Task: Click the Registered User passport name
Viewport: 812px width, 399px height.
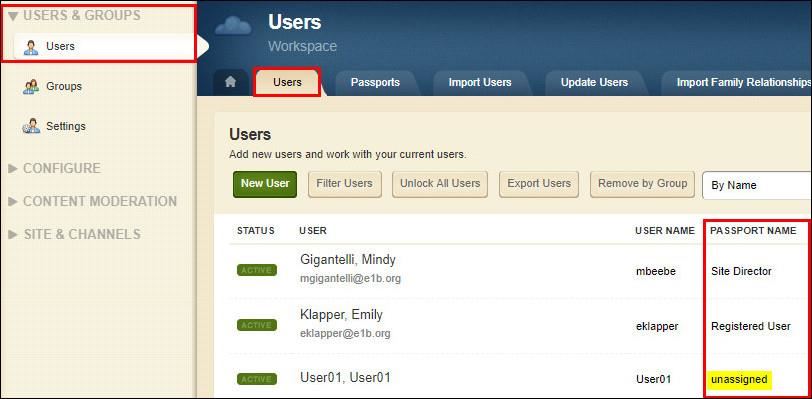Action: pos(751,326)
